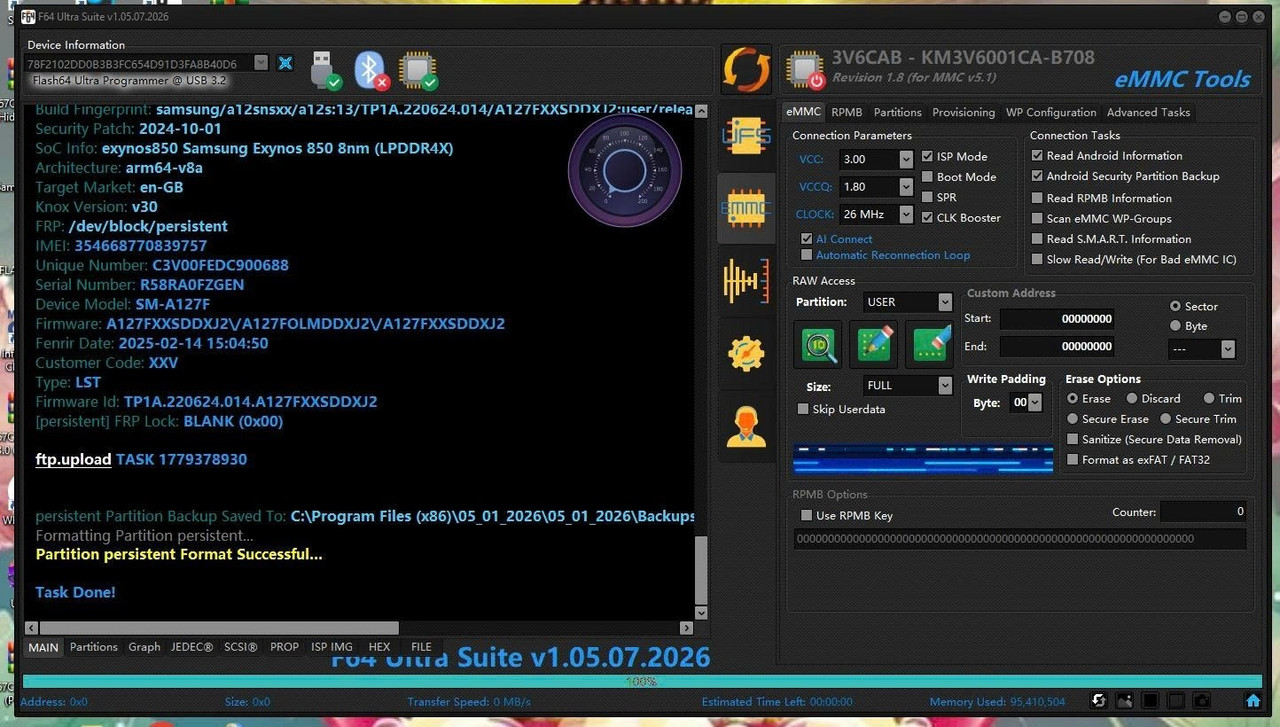Open the waveform analyzer sidebar module

point(746,281)
